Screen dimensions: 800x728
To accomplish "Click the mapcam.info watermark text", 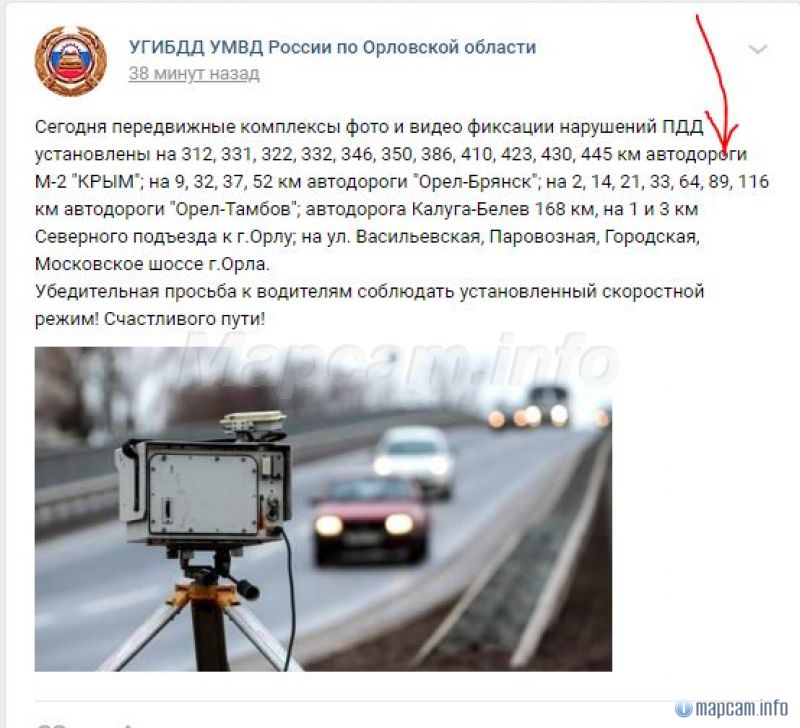I will 741,709.
